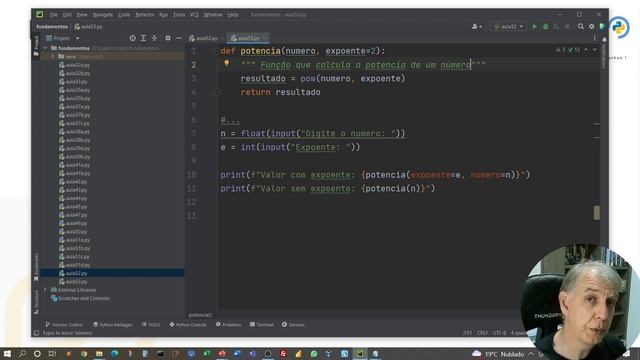Toggle the Bookmarks side tab
640x360 pixels.
pyautogui.click(x=36, y=267)
